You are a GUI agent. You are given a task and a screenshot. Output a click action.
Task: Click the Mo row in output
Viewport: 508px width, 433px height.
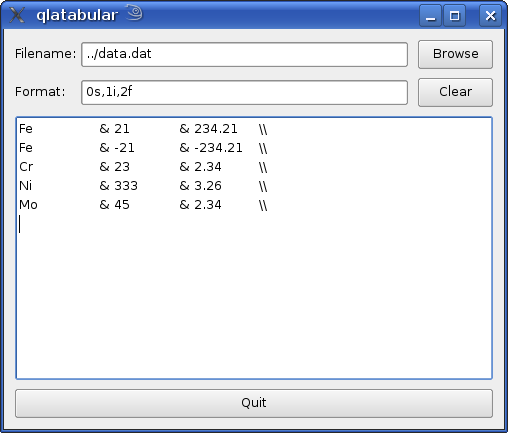pos(143,205)
